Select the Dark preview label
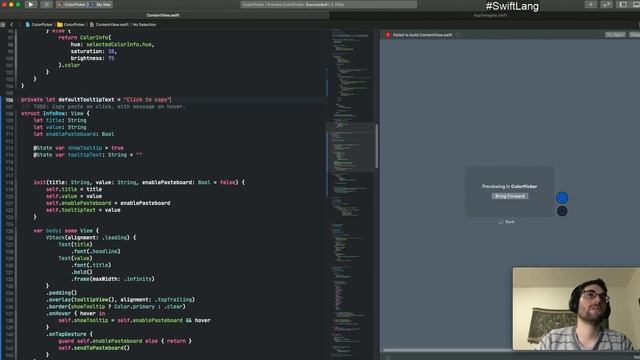 [510, 222]
